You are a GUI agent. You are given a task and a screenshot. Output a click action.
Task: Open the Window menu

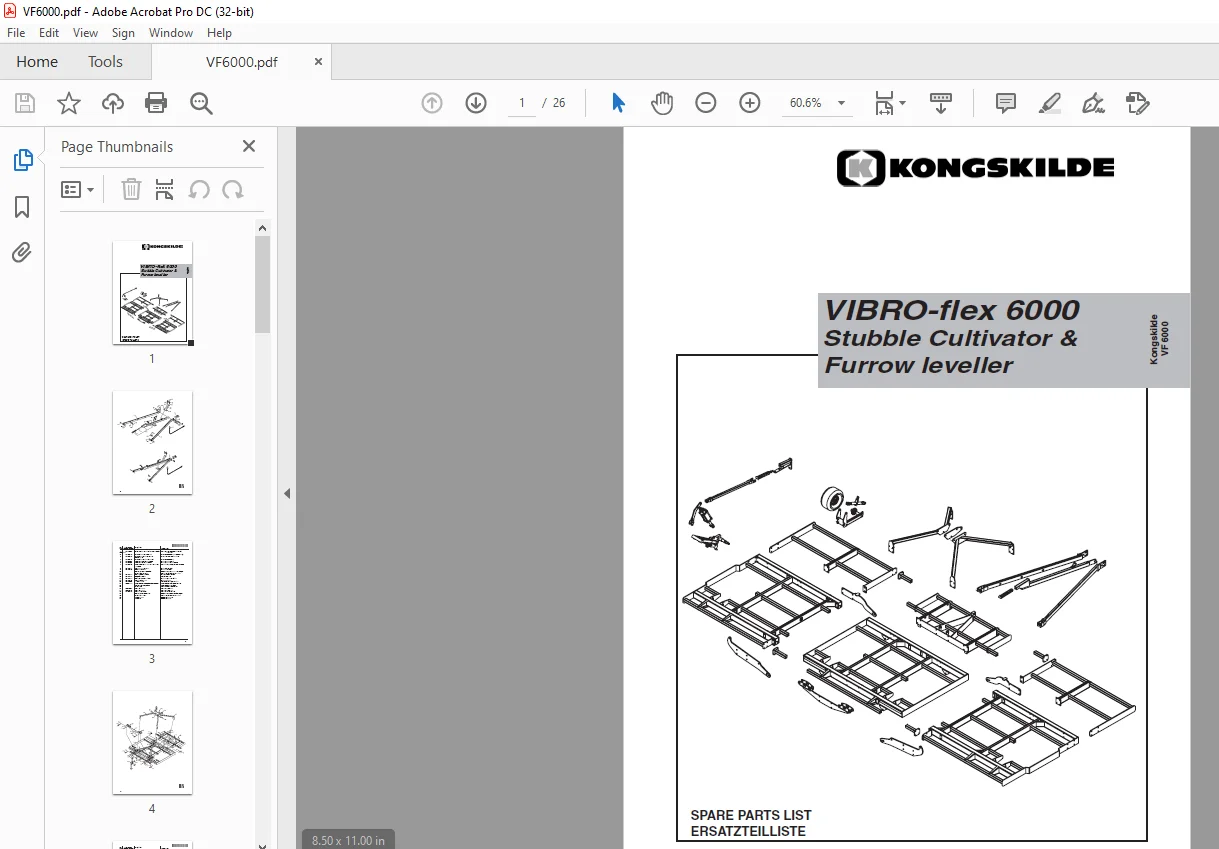coord(171,33)
